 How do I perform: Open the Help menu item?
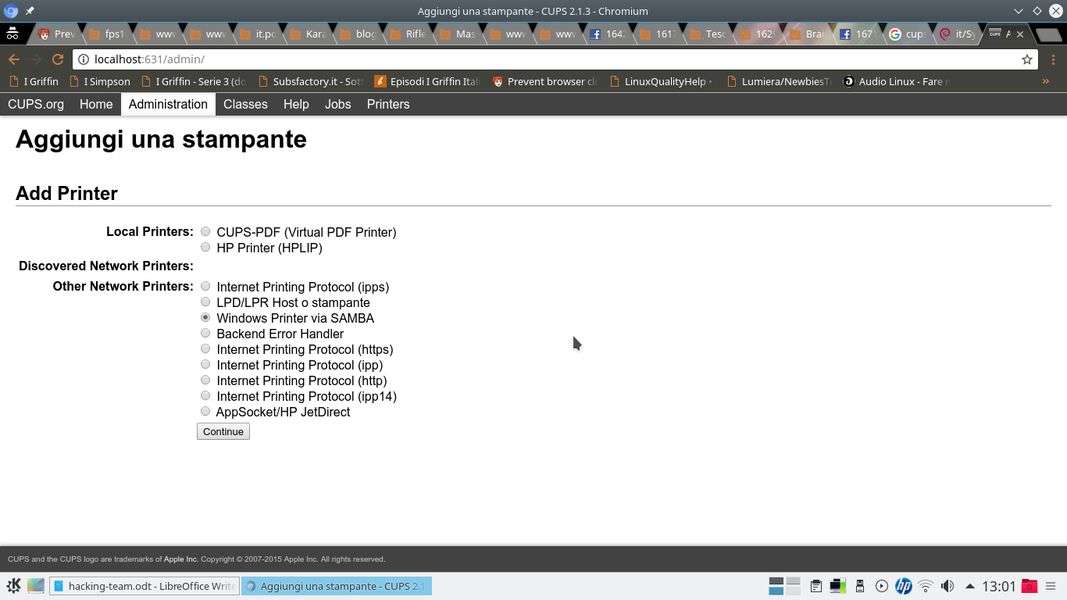tap(296, 104)
